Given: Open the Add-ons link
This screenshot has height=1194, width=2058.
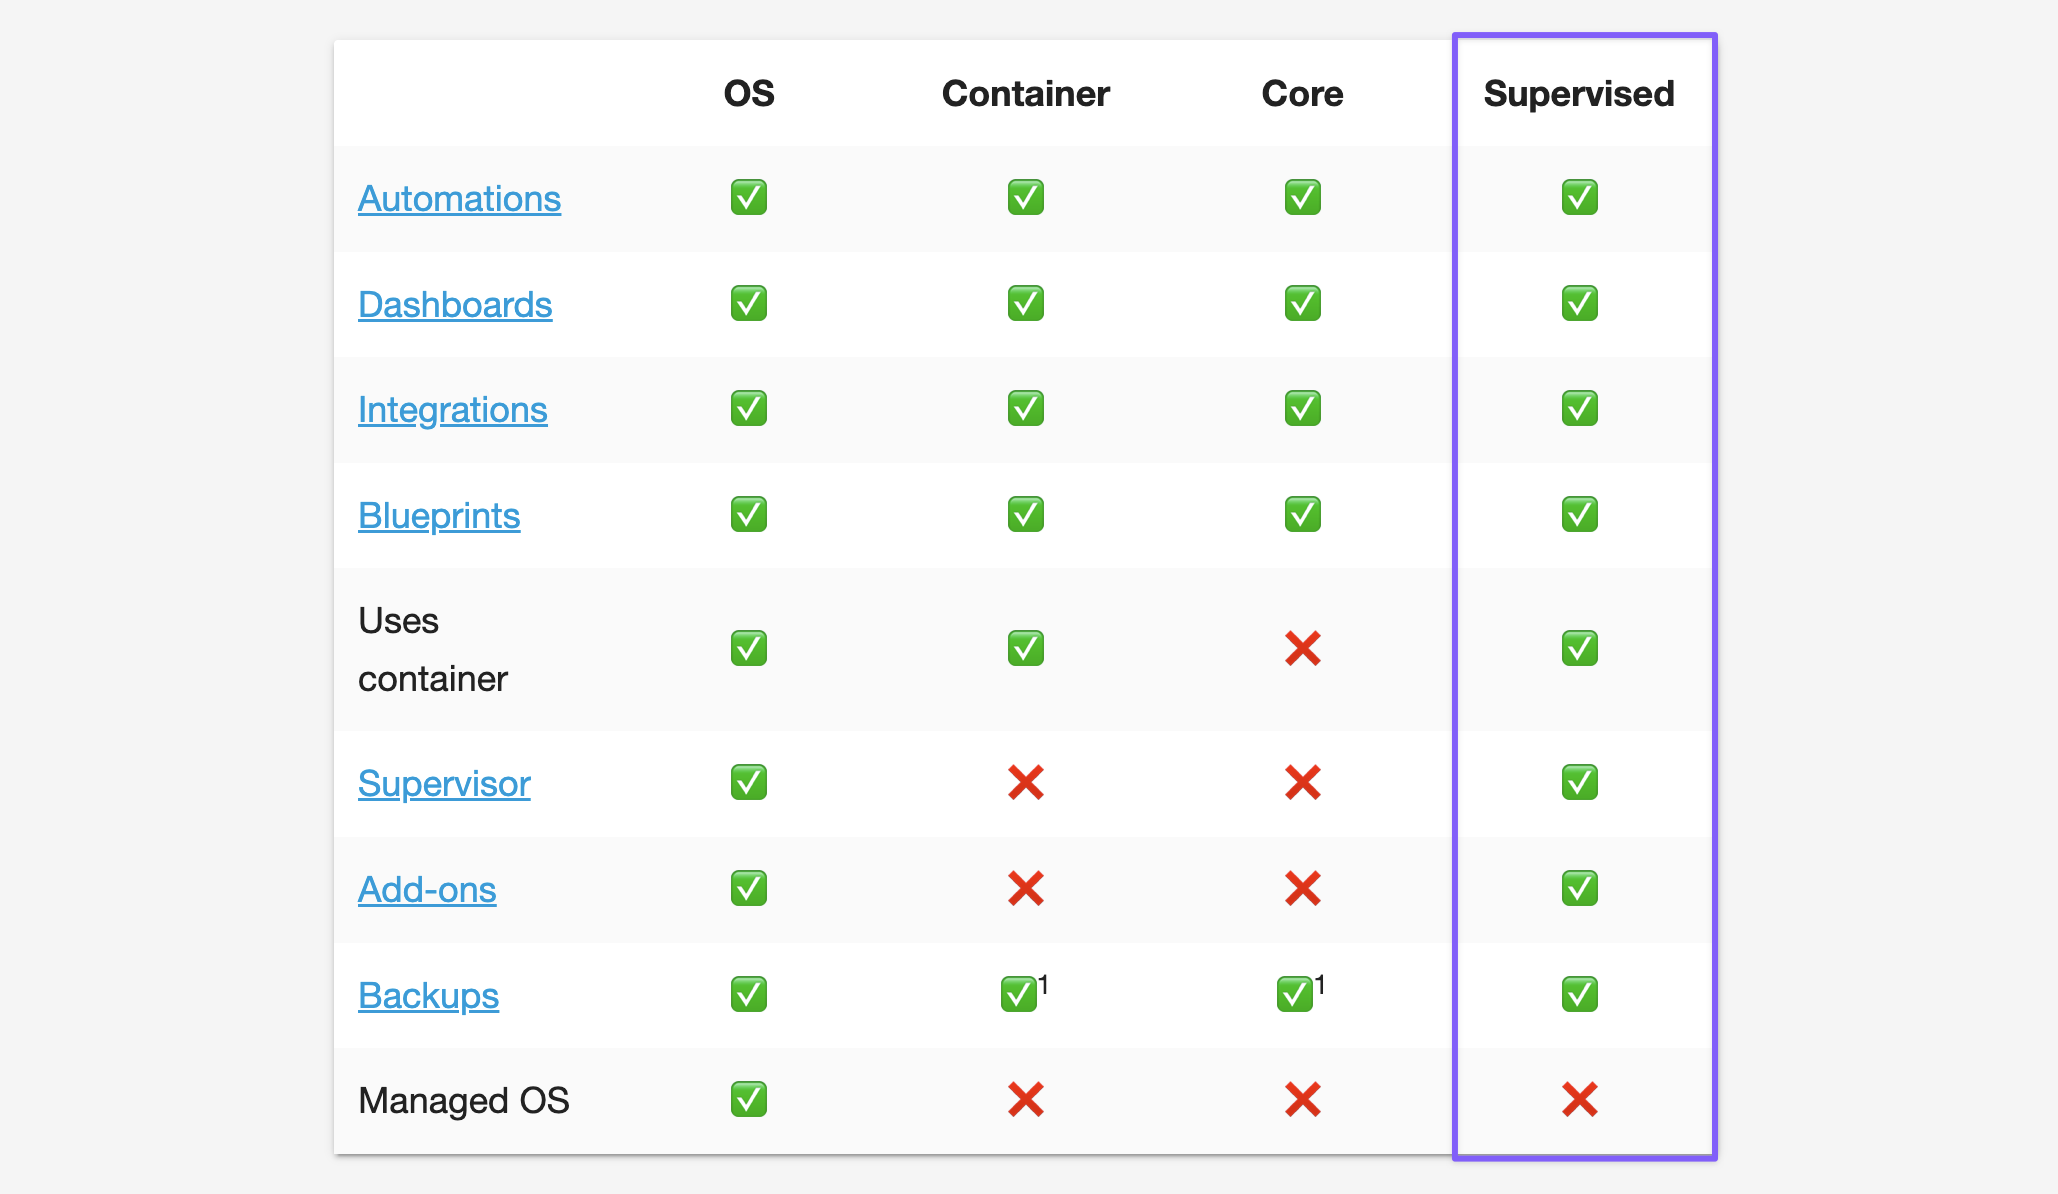Looking at the screenshot, I should [x=427, y=890].
